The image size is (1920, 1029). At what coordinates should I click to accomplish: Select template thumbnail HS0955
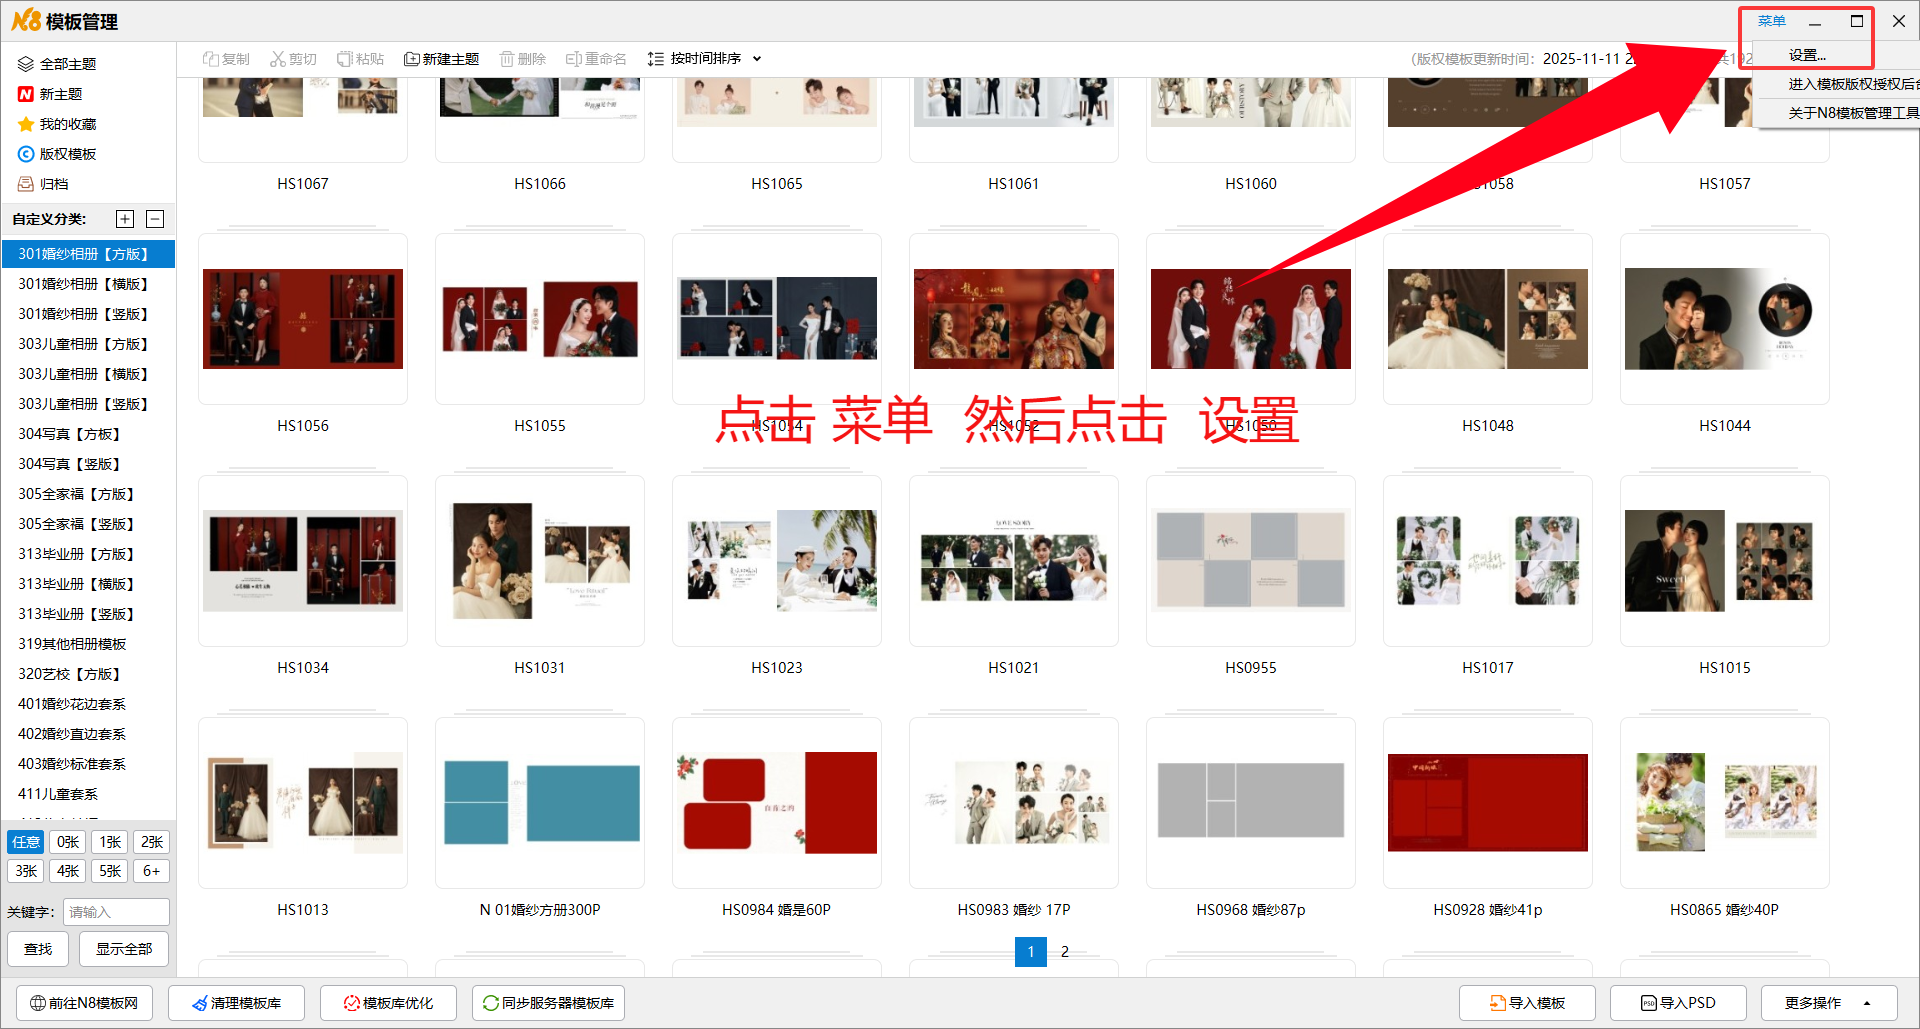tap(1251, 561)
